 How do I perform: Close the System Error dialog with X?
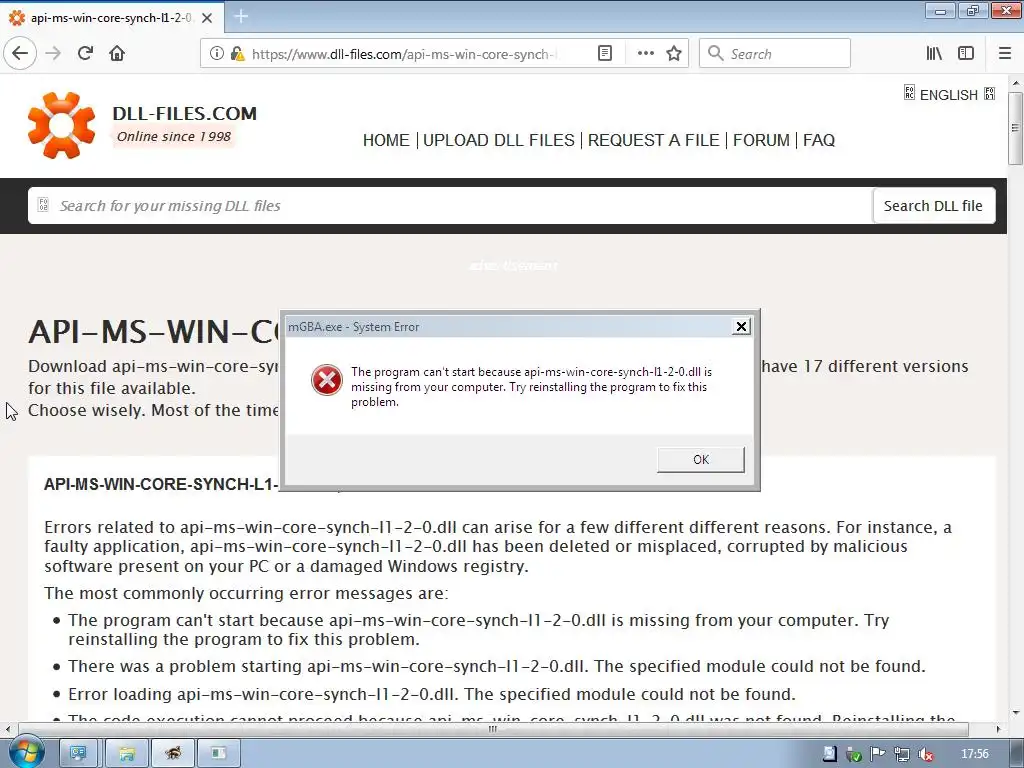pyautogui.click(x=741, y=327)
